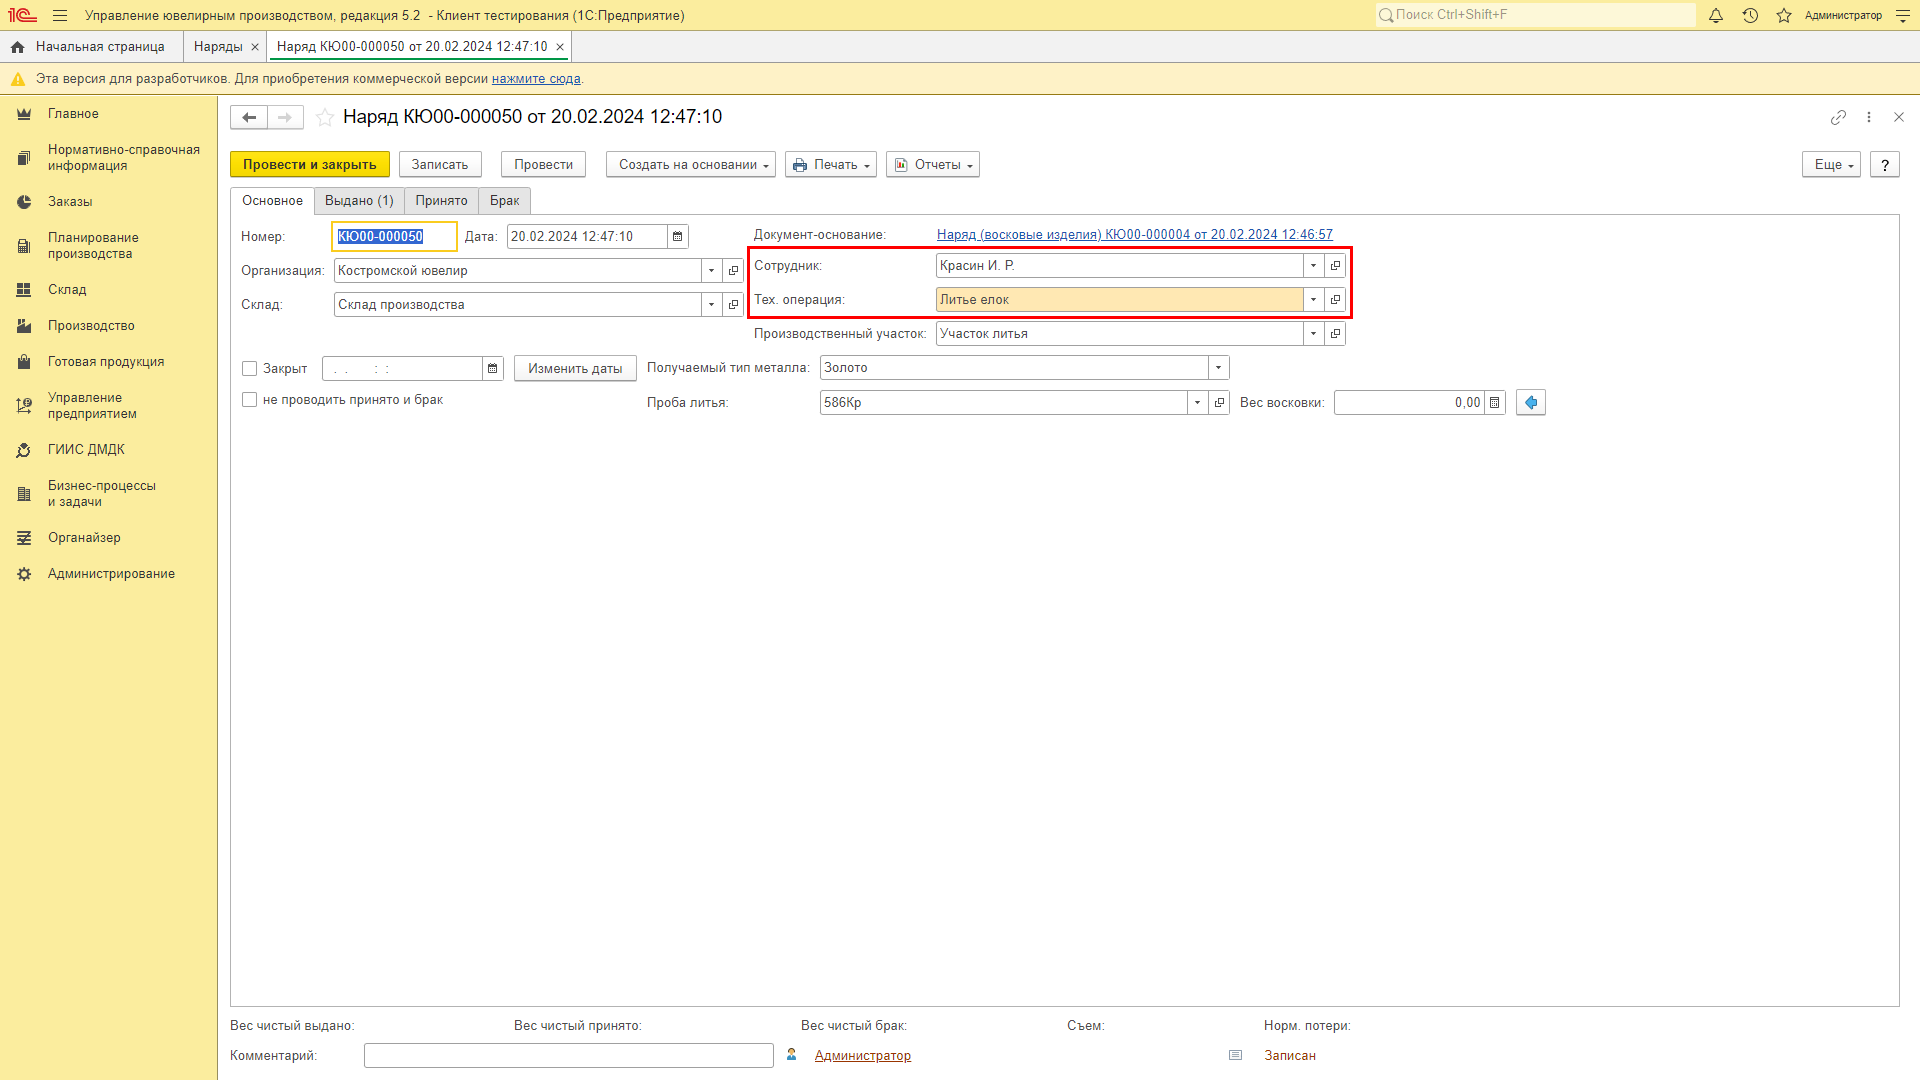This screenshot has height=1080, width=1920.
Task: Click Органайзер sidebar icon
Action: coord(24,538)
